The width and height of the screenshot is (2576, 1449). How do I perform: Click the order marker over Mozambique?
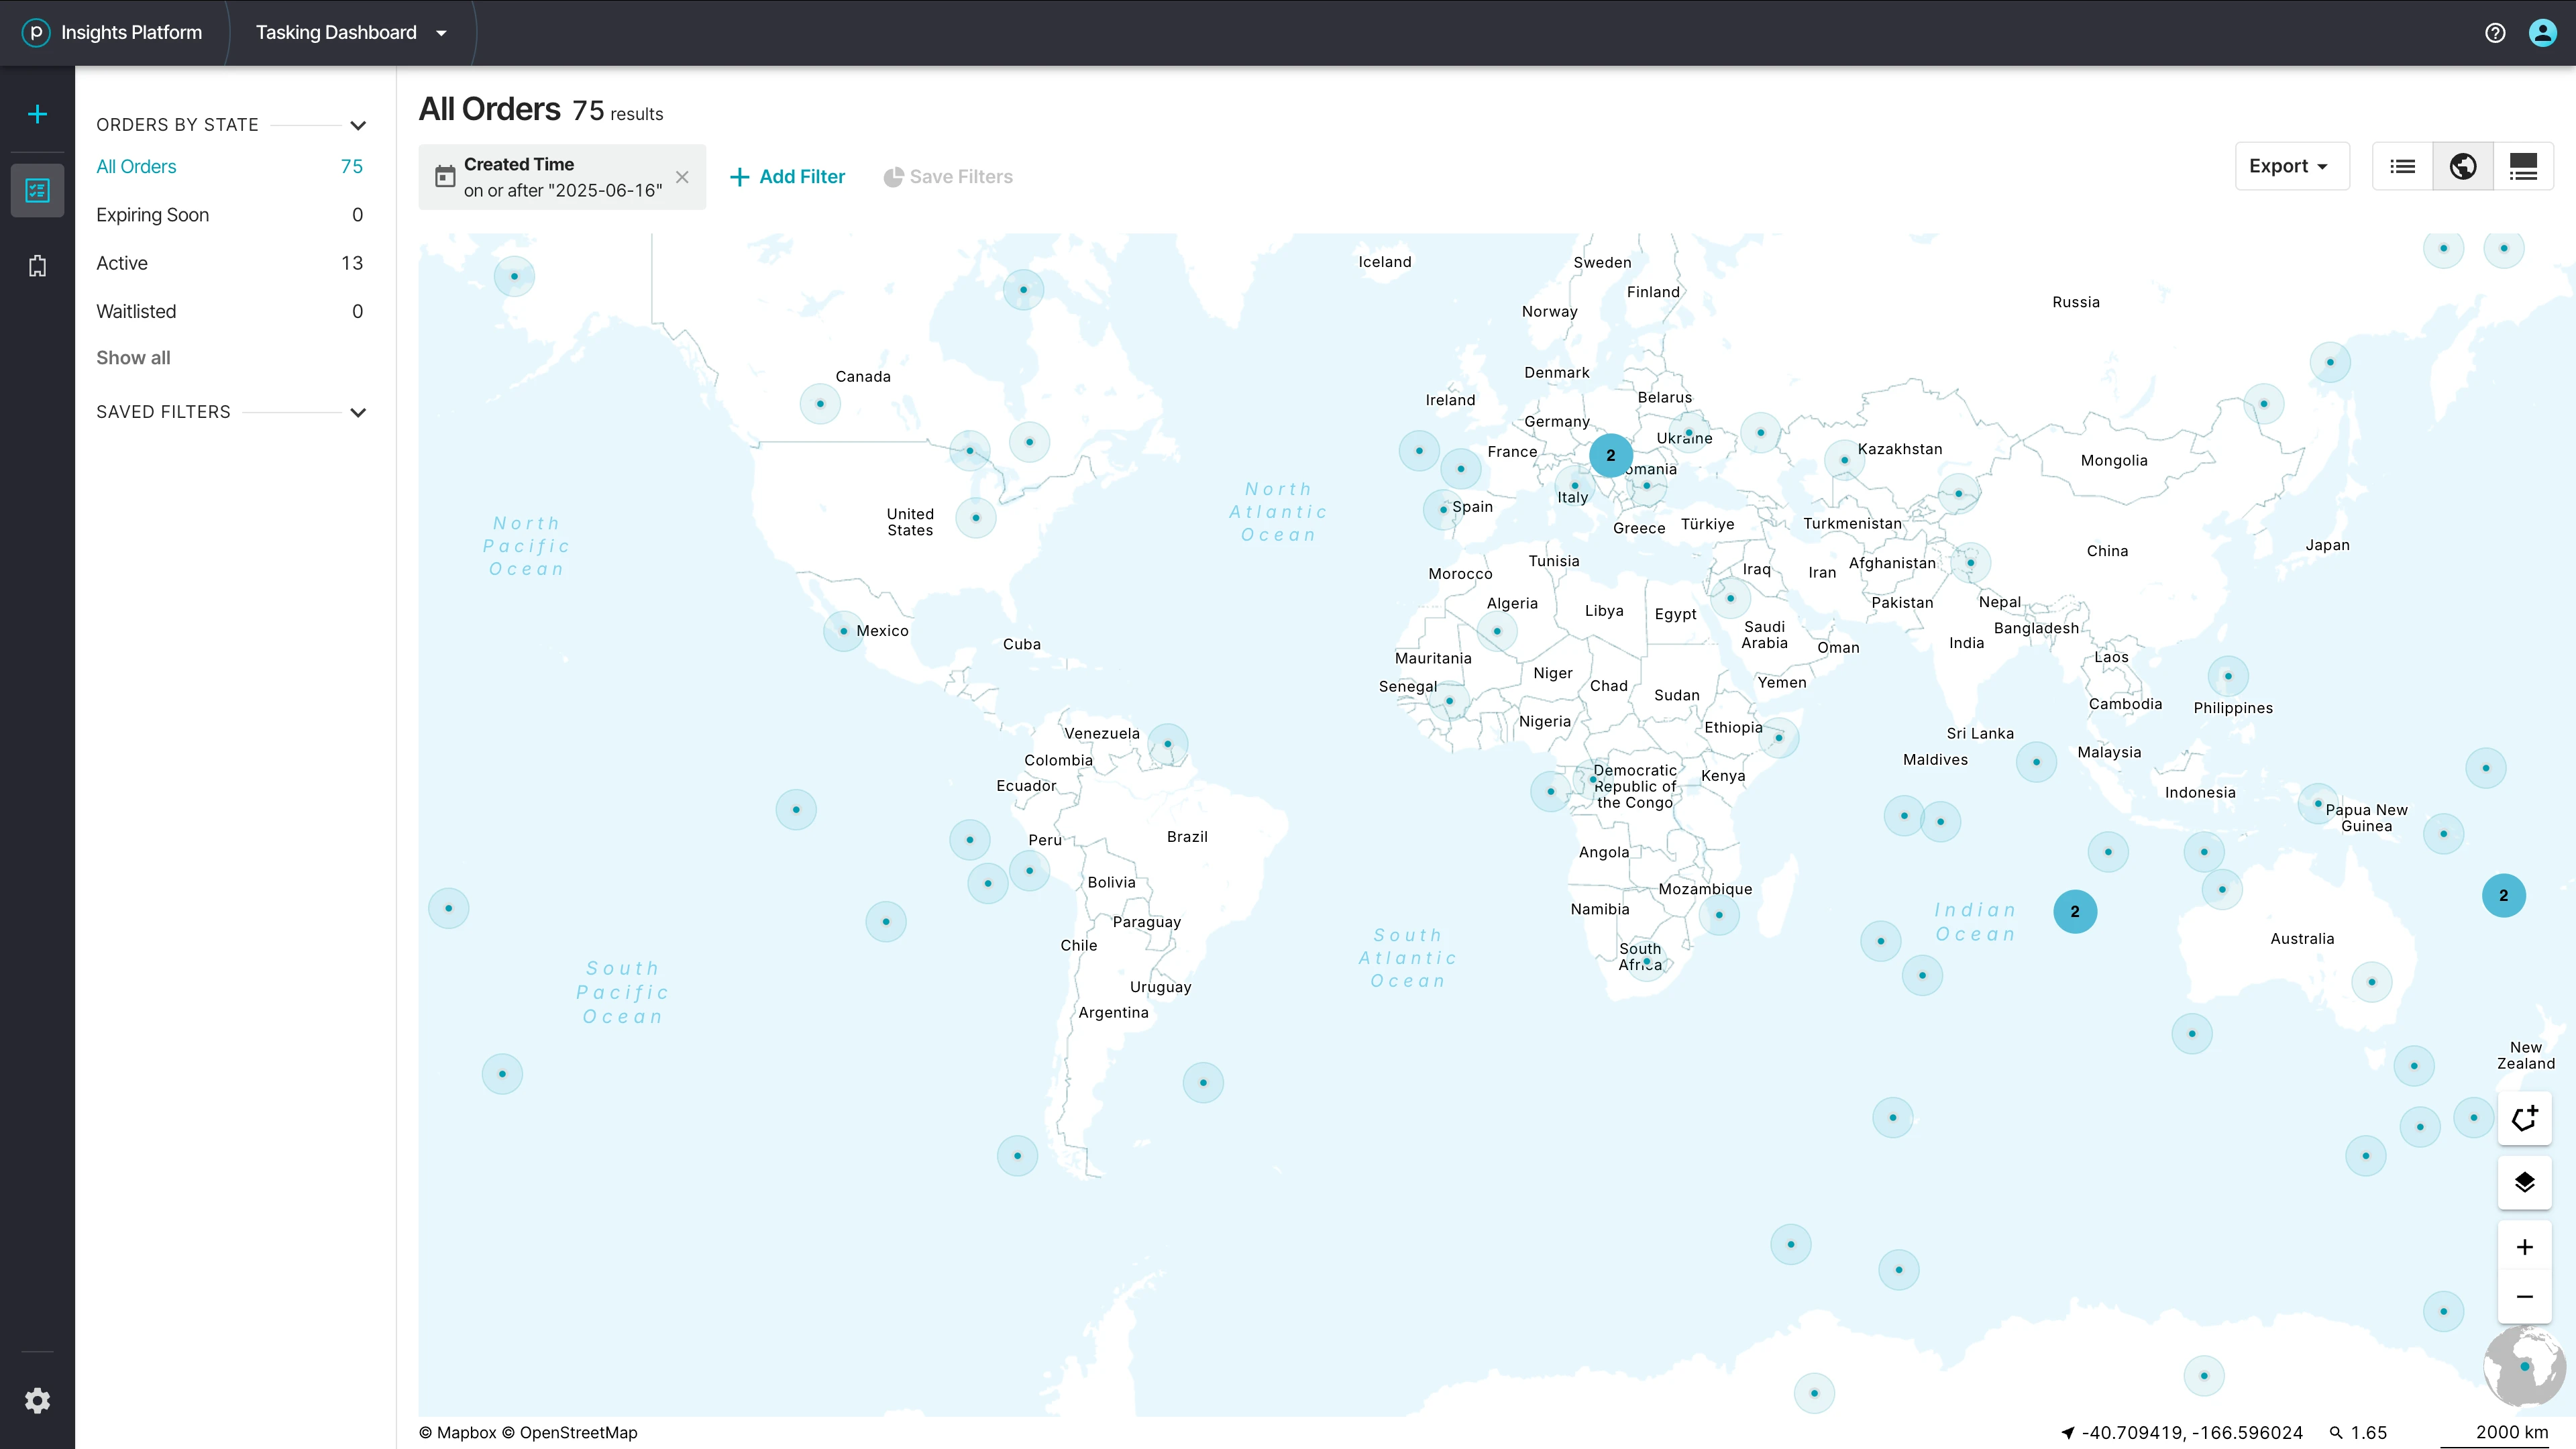tap(1719, 915)
